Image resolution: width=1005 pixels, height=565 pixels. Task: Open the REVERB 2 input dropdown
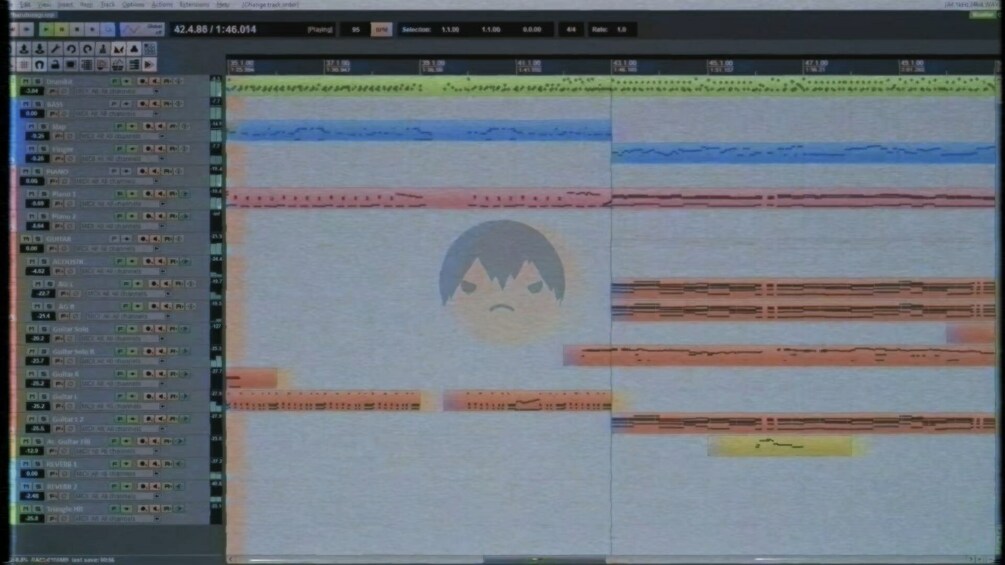click(117, 496)
